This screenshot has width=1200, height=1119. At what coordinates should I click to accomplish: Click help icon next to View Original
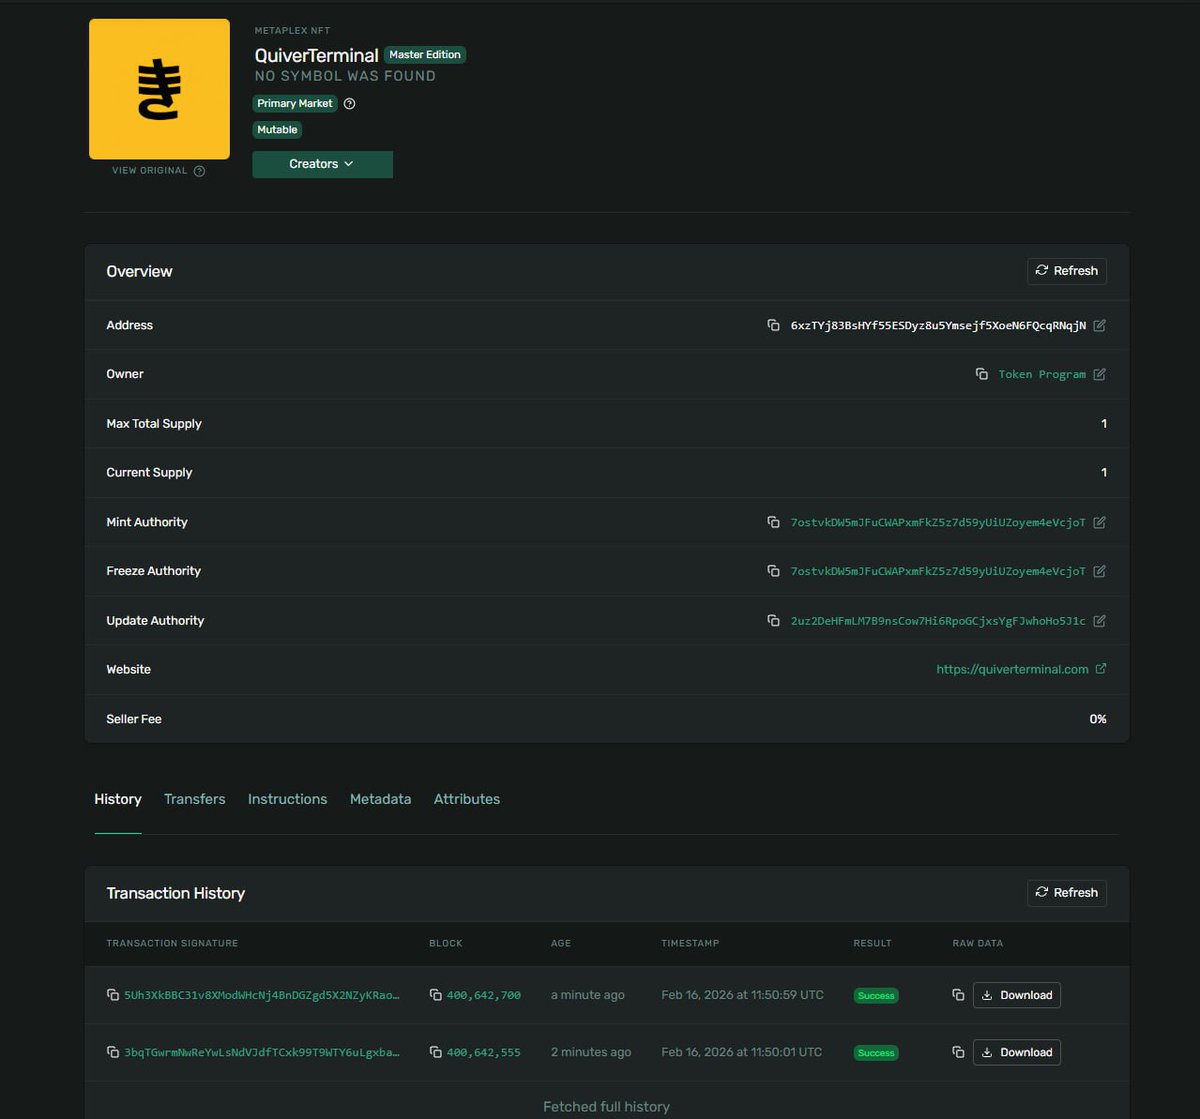pyautogui.click(x=199, y=171)
